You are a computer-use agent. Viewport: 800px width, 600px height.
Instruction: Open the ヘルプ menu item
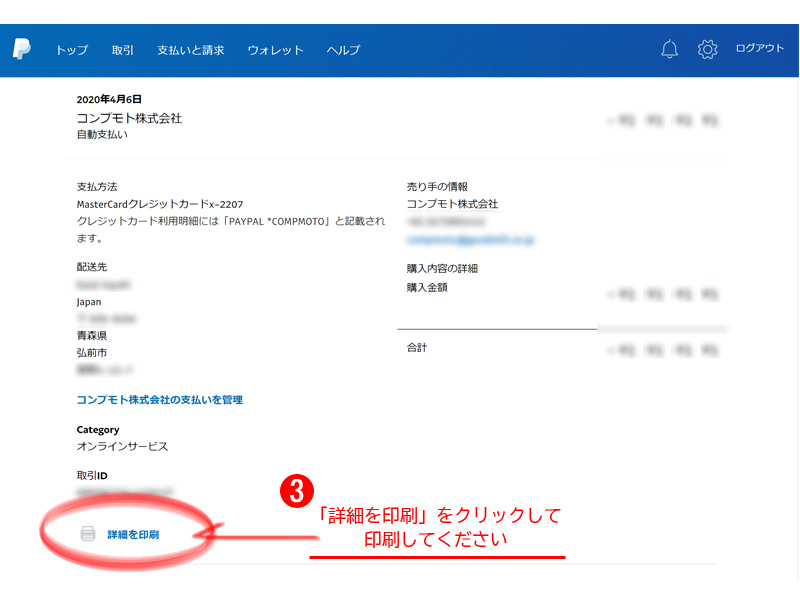(x=343, y=50)
